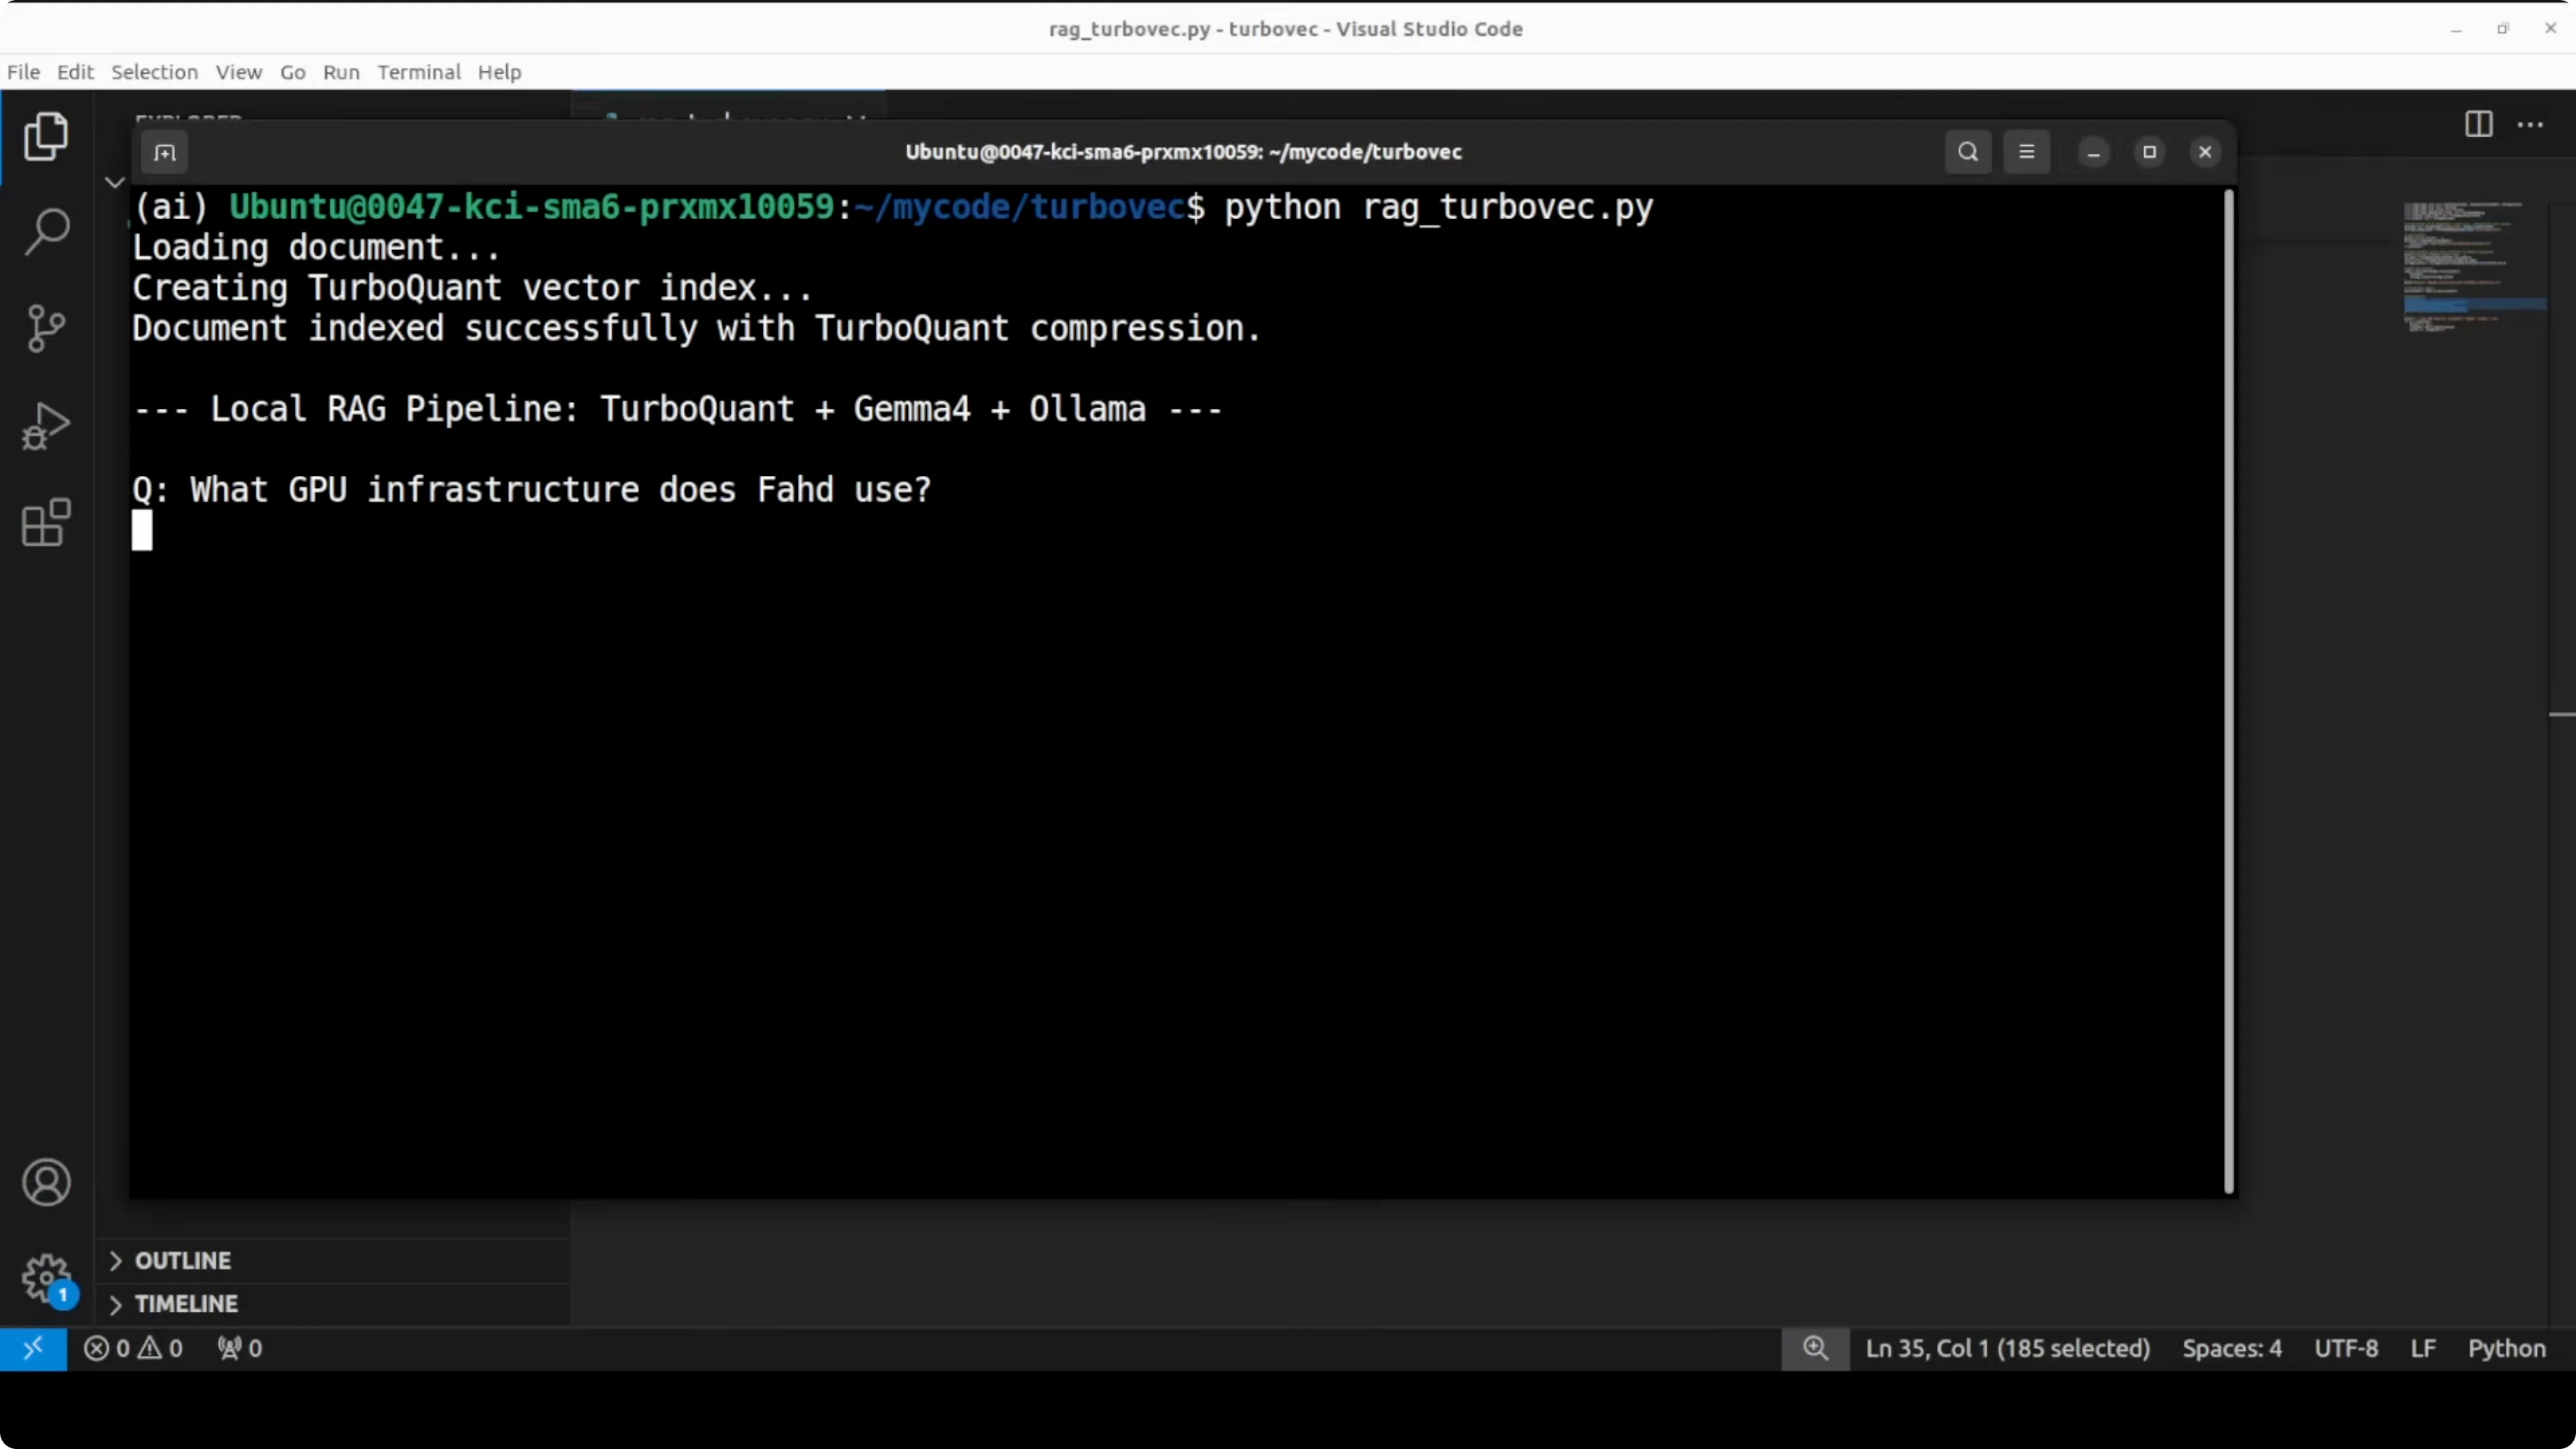
Task: Open the editor More Actions ellipsis
Action: 2530,125
